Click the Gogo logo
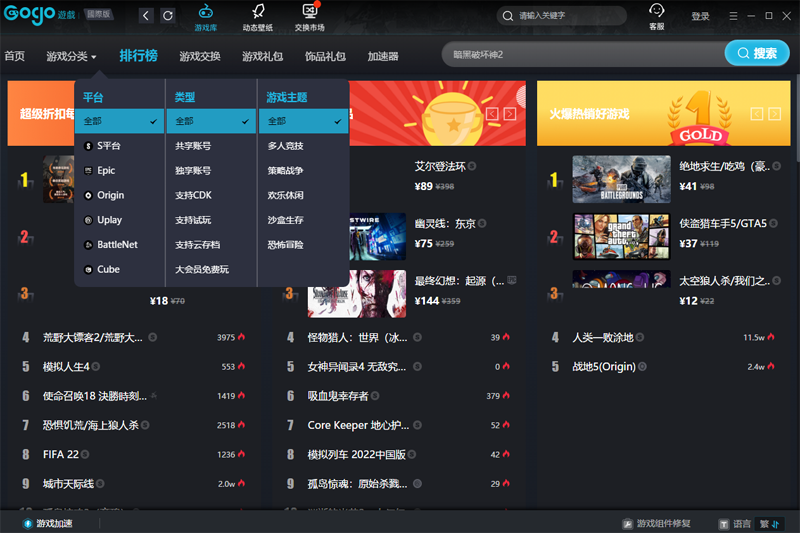This screenshot has height=533, width=800. 30,14
